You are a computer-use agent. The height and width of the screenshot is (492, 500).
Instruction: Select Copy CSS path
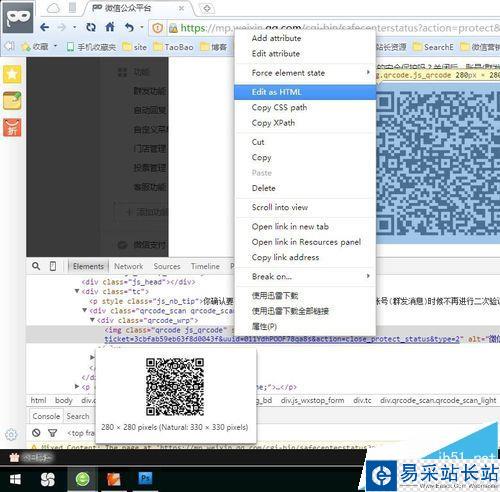point(305,108)
